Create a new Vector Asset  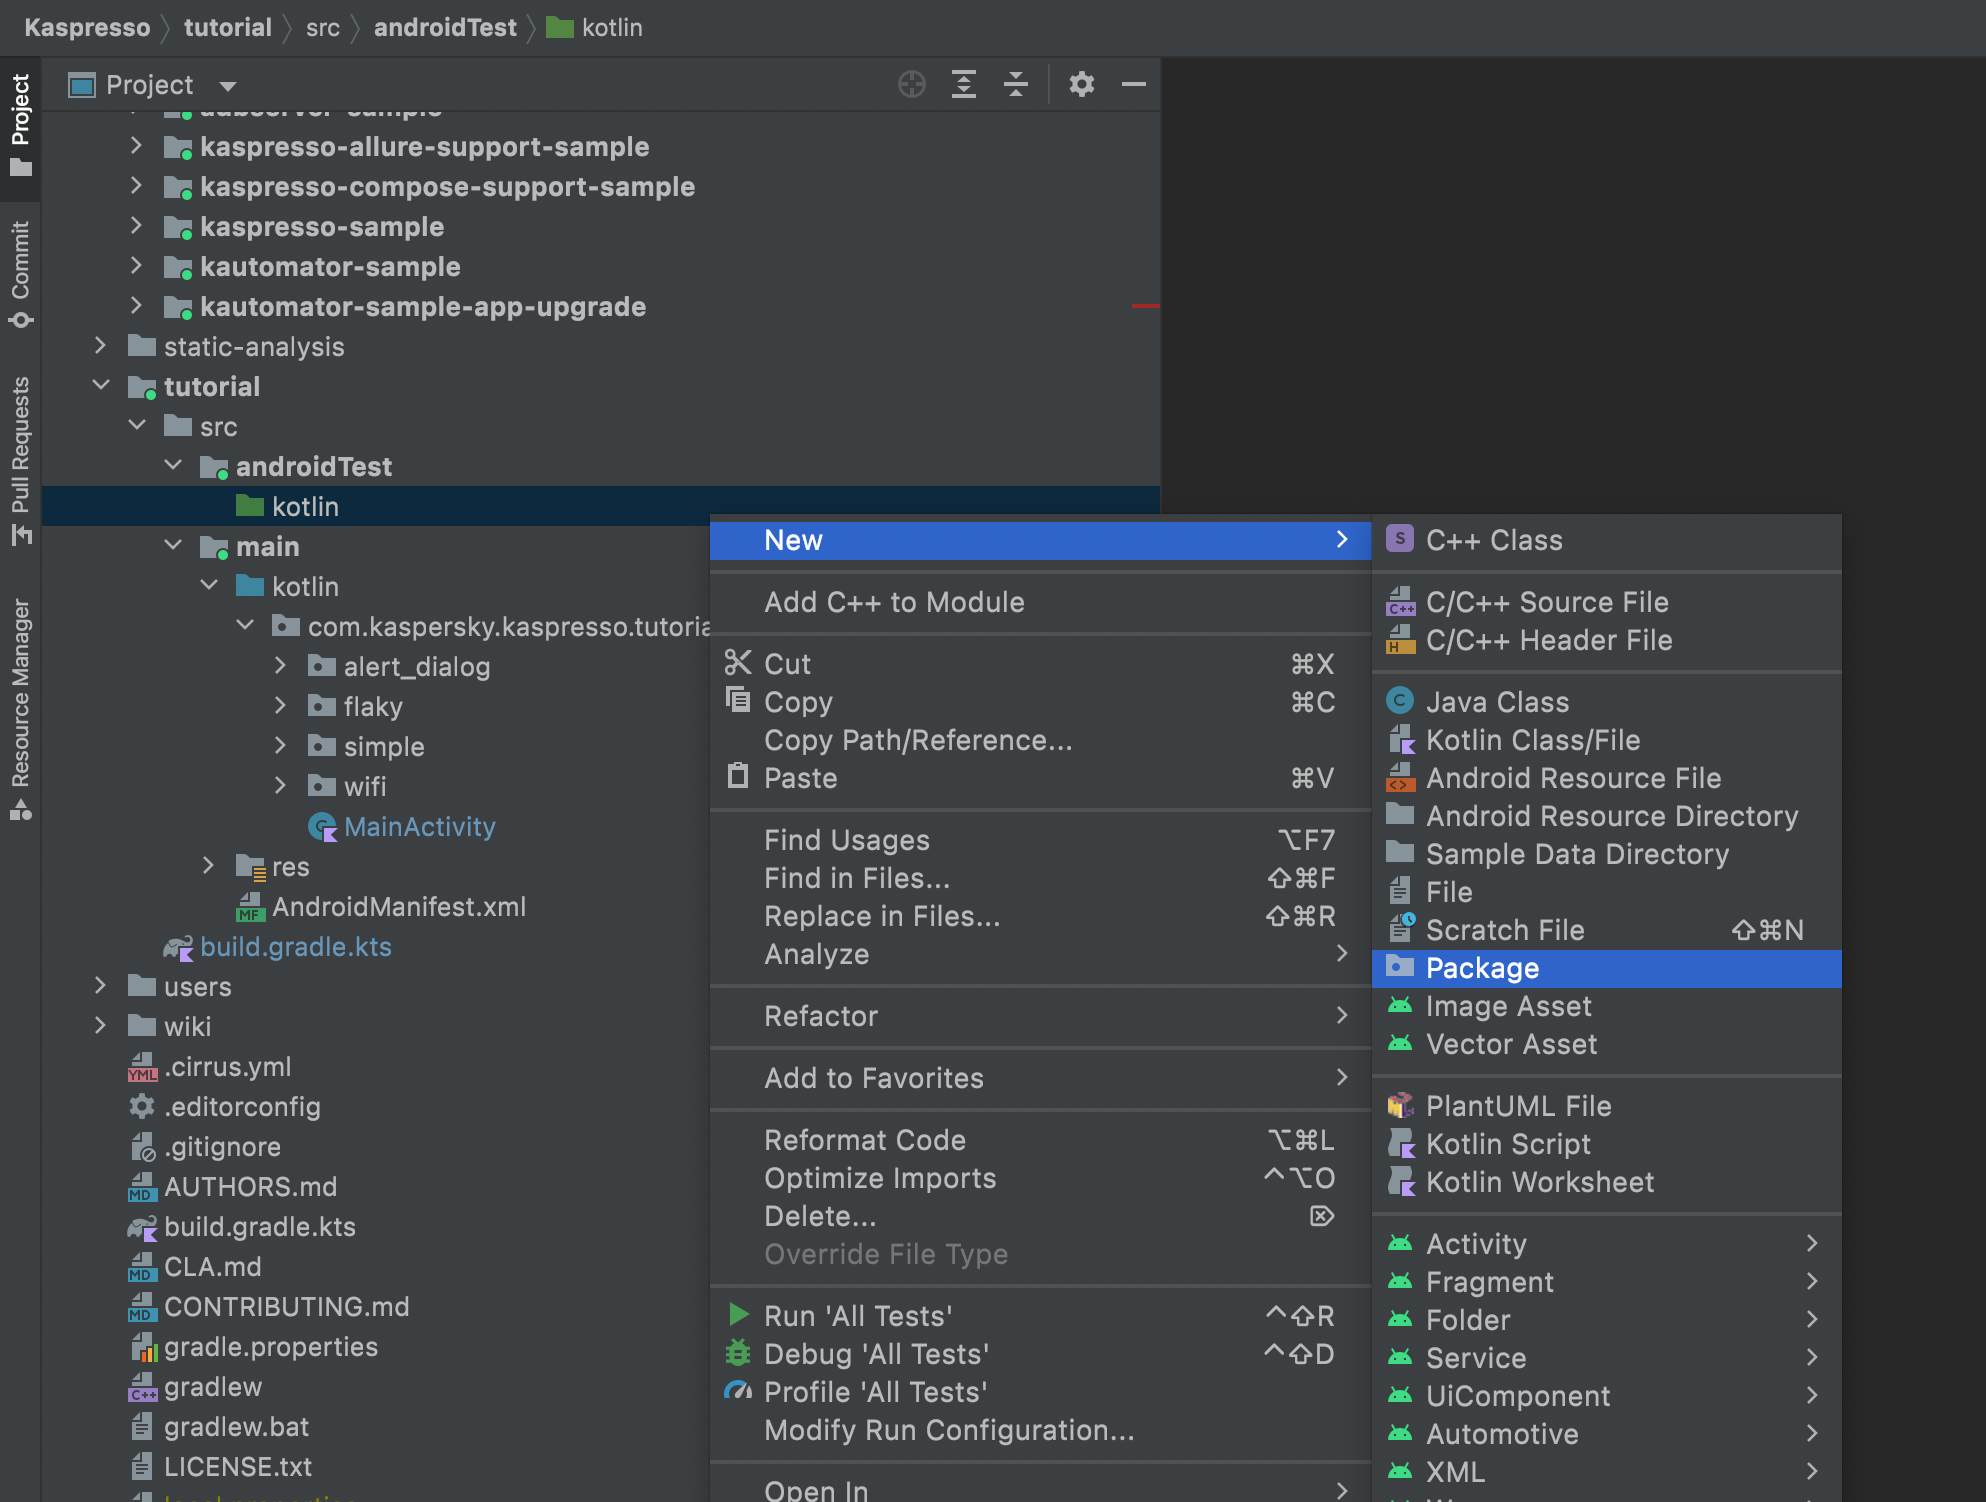pyautogui.click(x=1607, y=1044)
